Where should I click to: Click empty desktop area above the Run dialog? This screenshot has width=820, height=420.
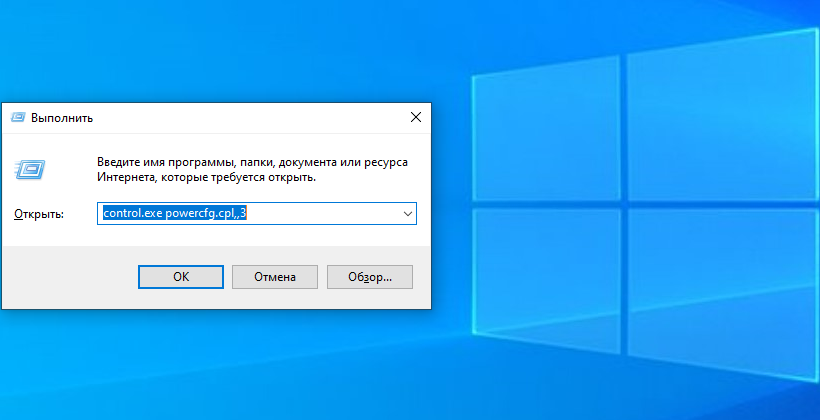coord(200,50)
